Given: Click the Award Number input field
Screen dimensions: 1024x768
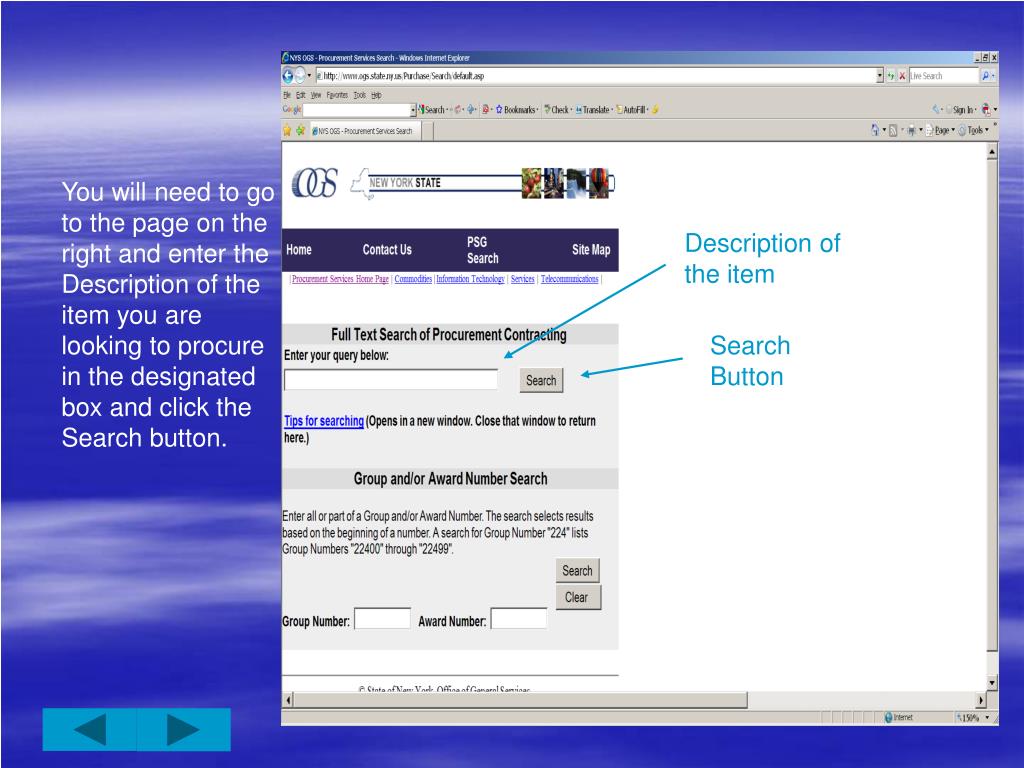Looking at the screenshot, I should coord(519,618).
